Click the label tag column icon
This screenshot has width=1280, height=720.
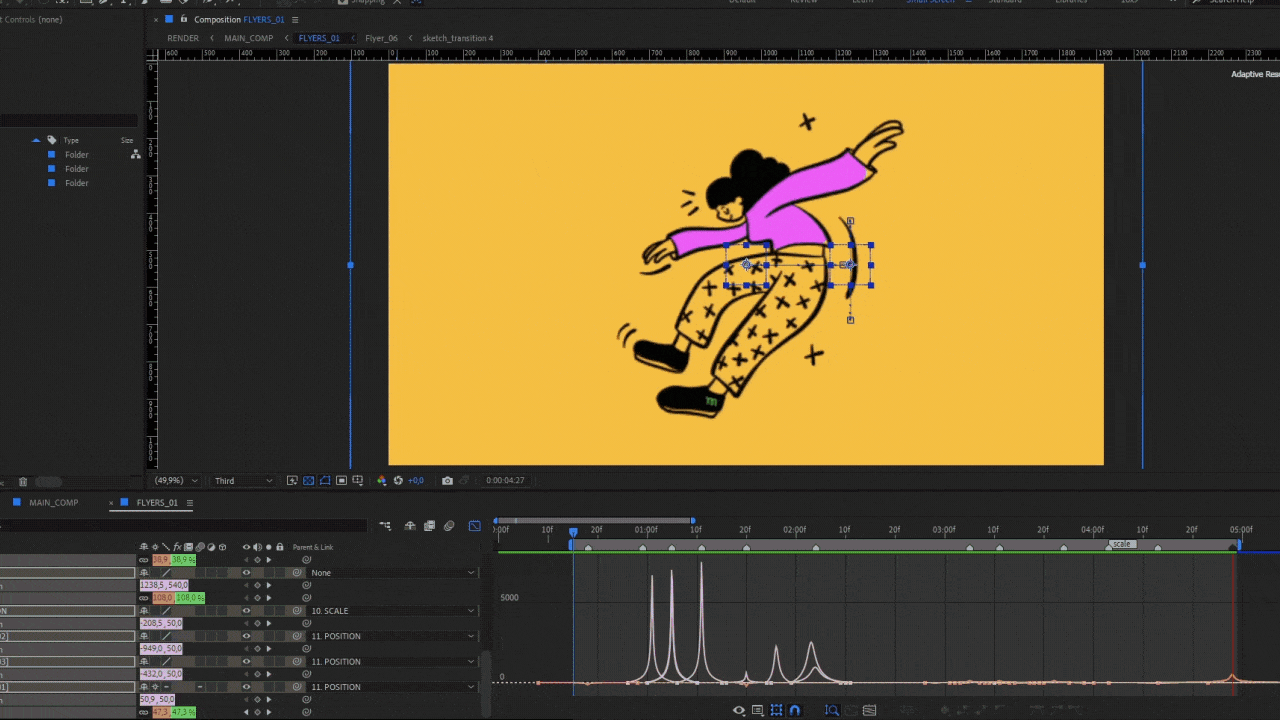click(x=52, y=140)
